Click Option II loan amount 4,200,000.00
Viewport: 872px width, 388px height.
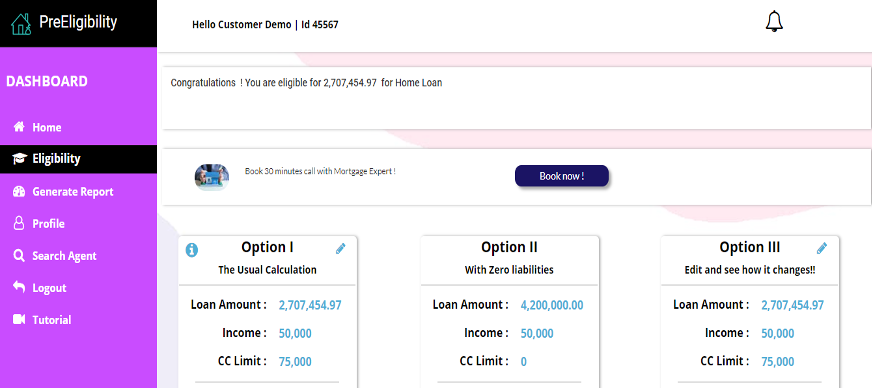[x=552, y=305]
